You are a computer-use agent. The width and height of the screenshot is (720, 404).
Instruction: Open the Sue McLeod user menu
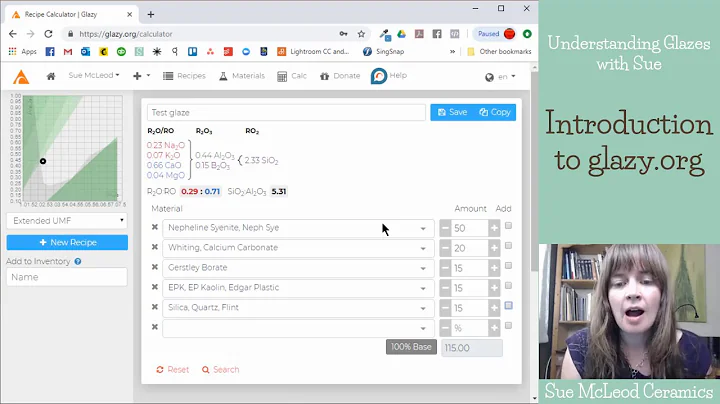(x=94, y=75)
